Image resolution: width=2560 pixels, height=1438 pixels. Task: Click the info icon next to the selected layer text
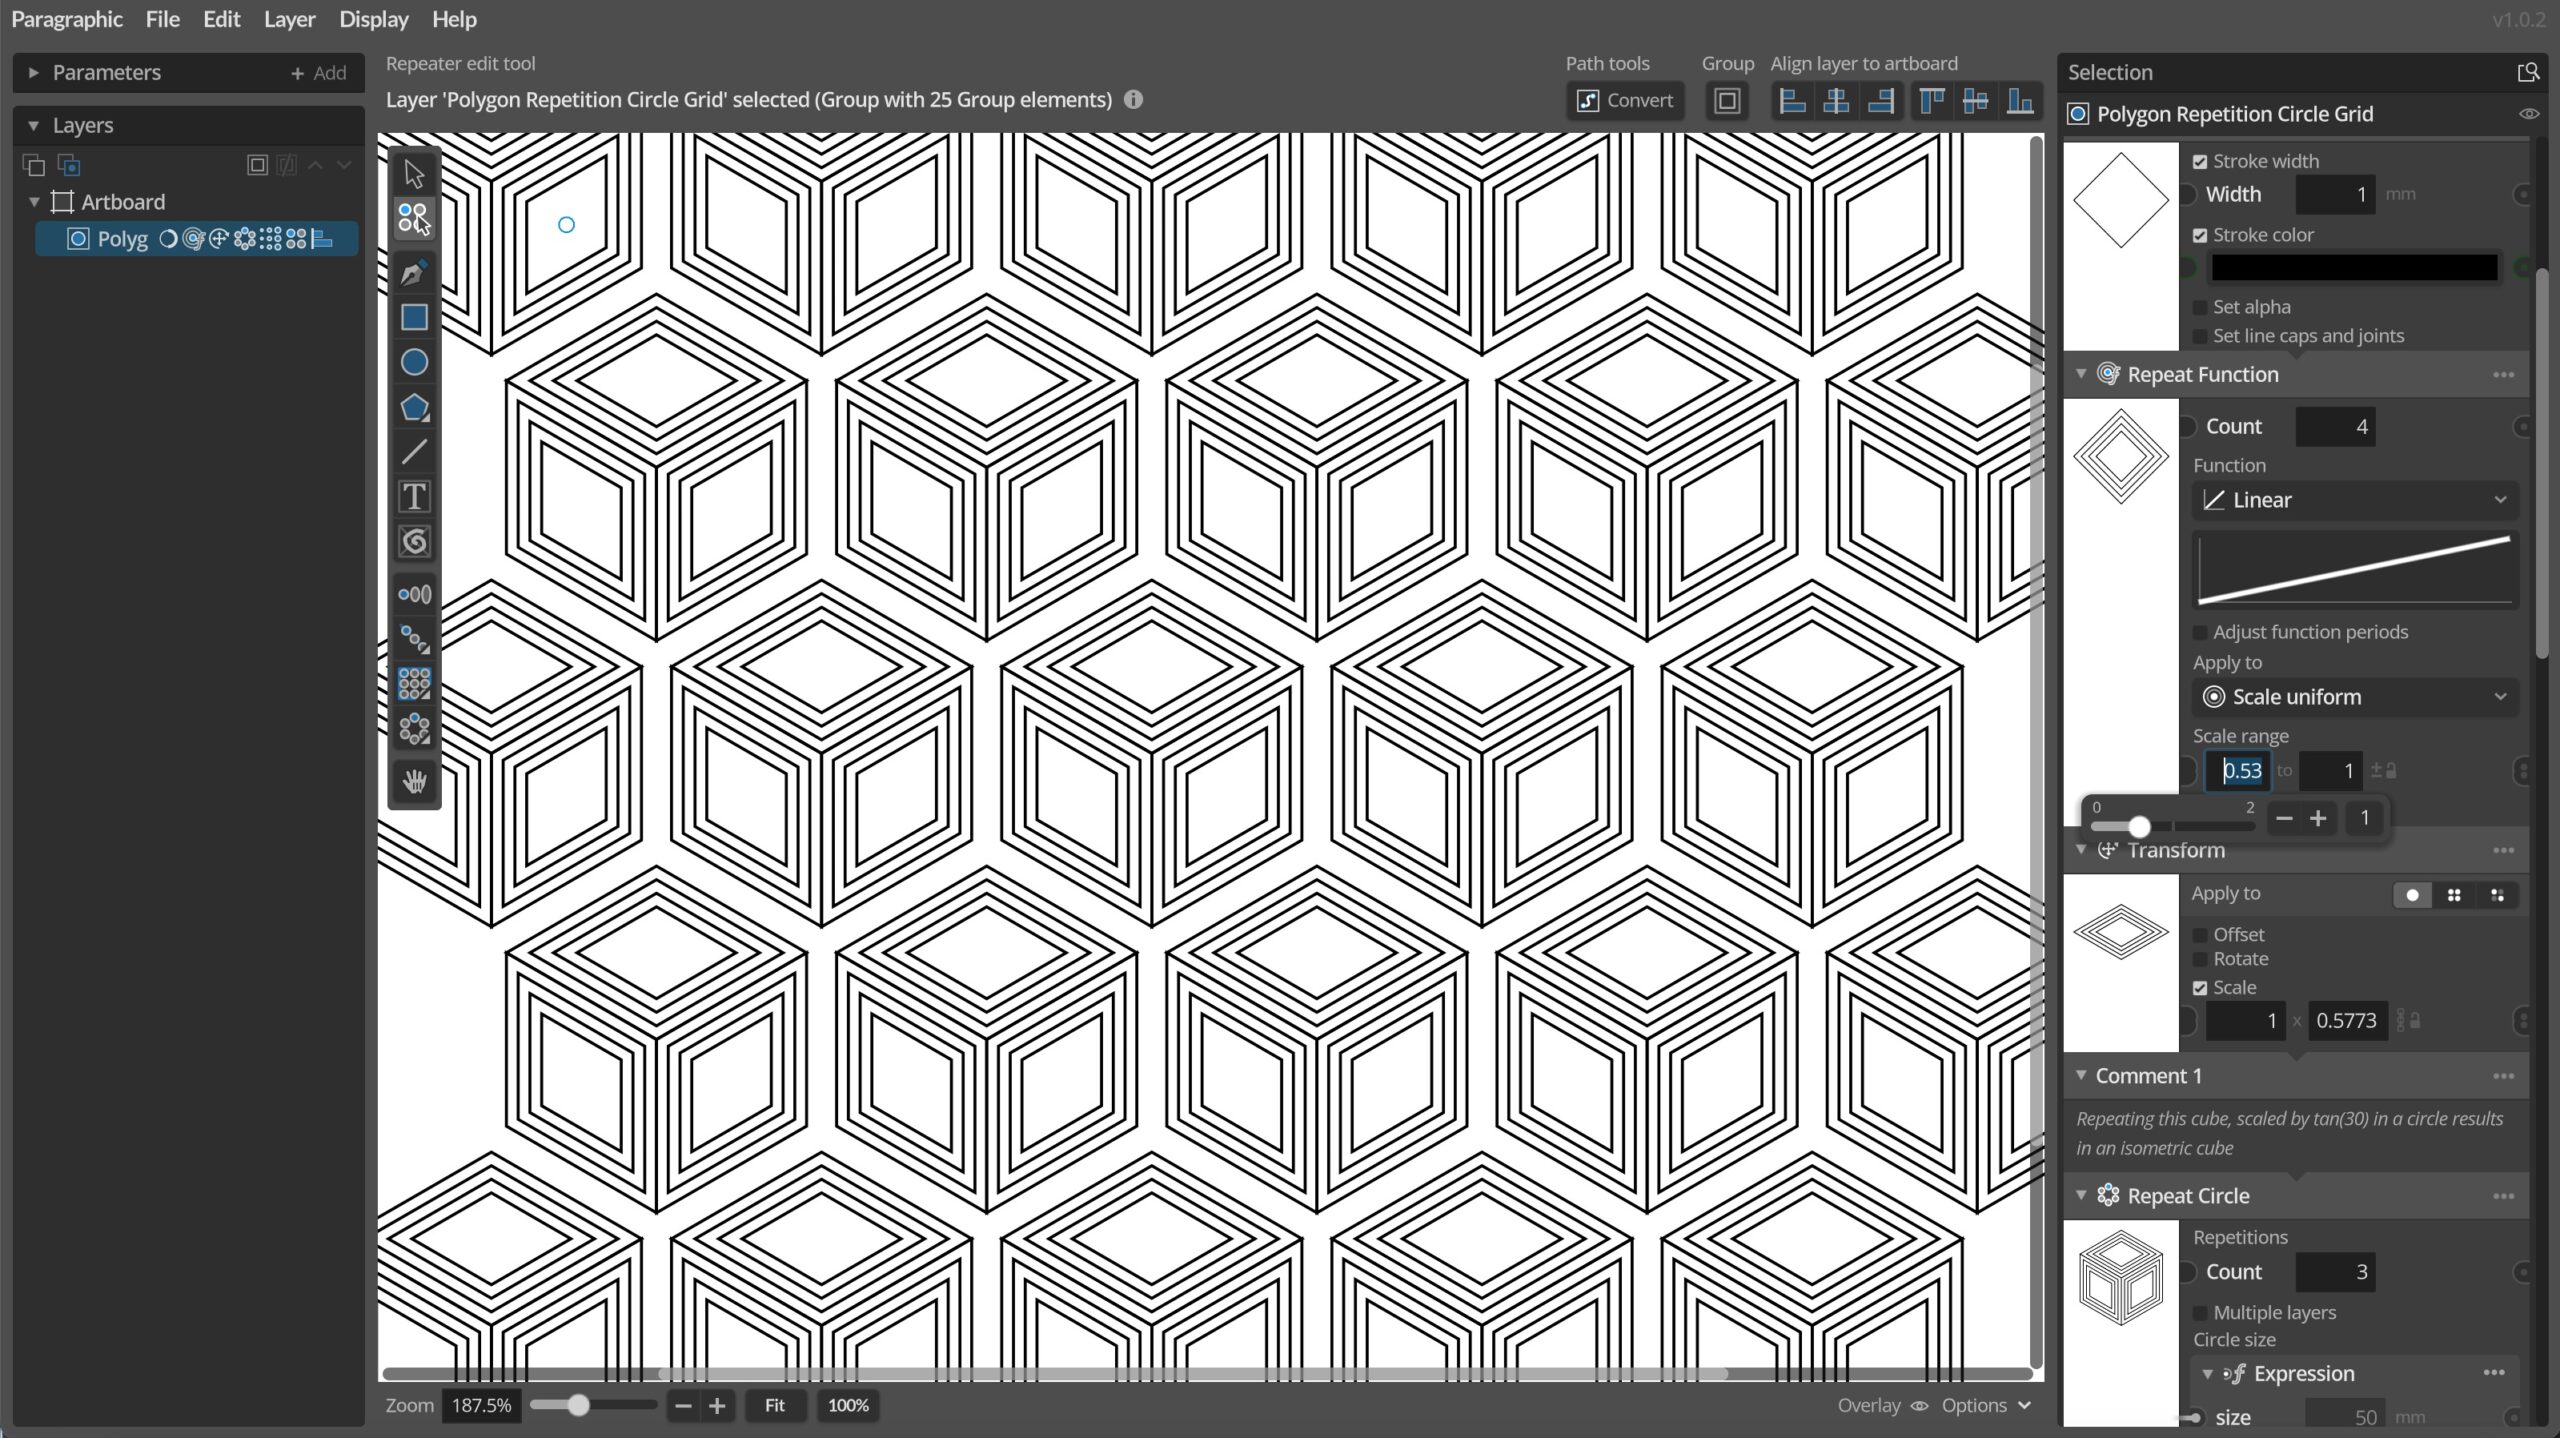(1133, 99)
